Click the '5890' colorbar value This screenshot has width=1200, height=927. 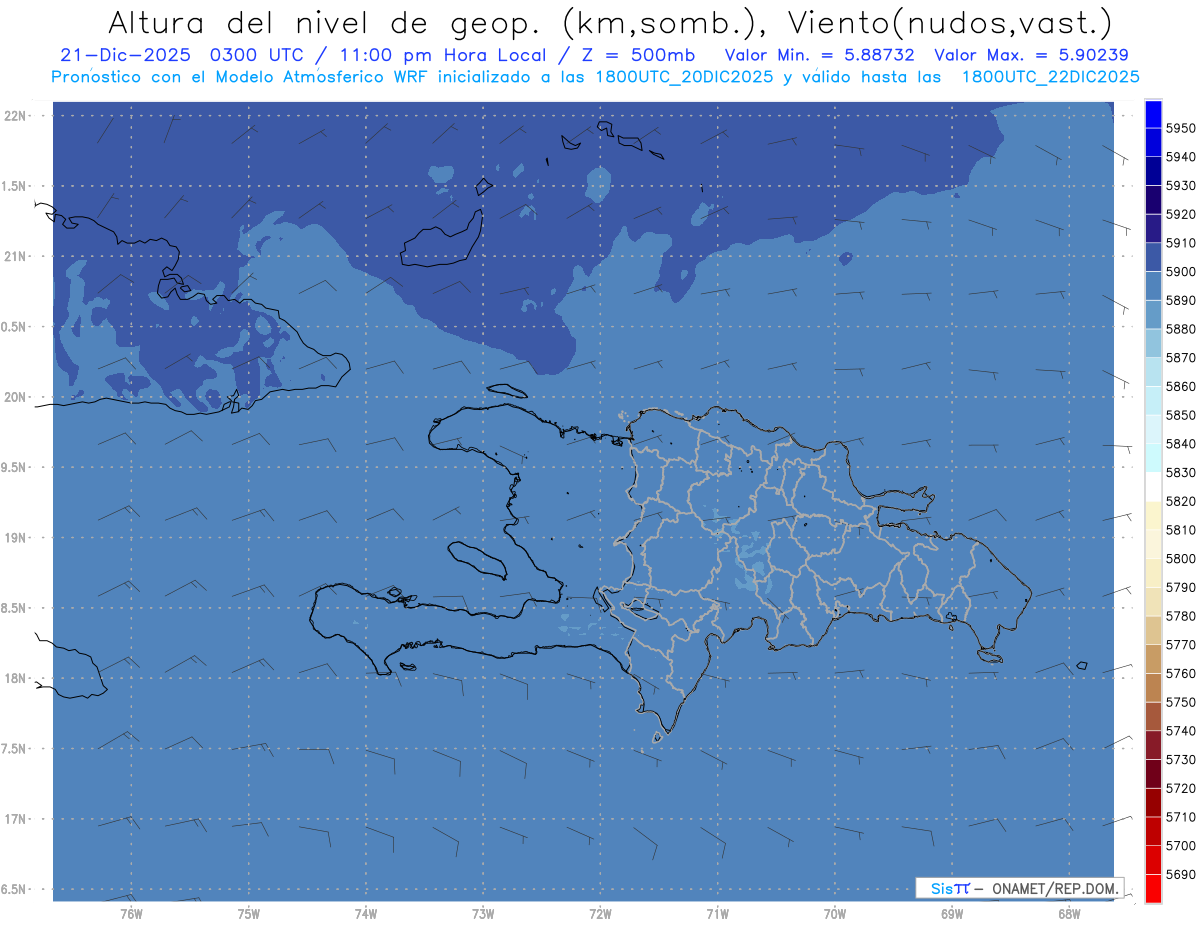1181,300
